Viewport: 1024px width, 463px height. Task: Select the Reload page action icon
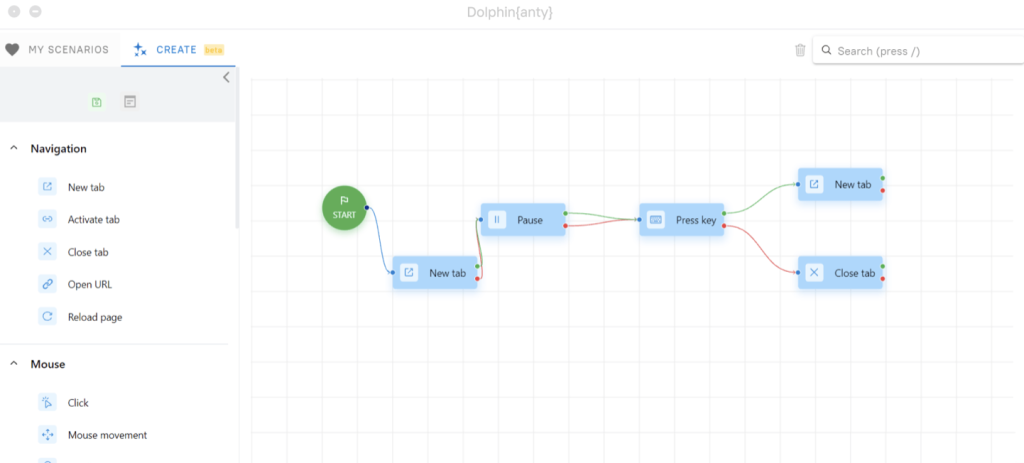tap(47, 317)
